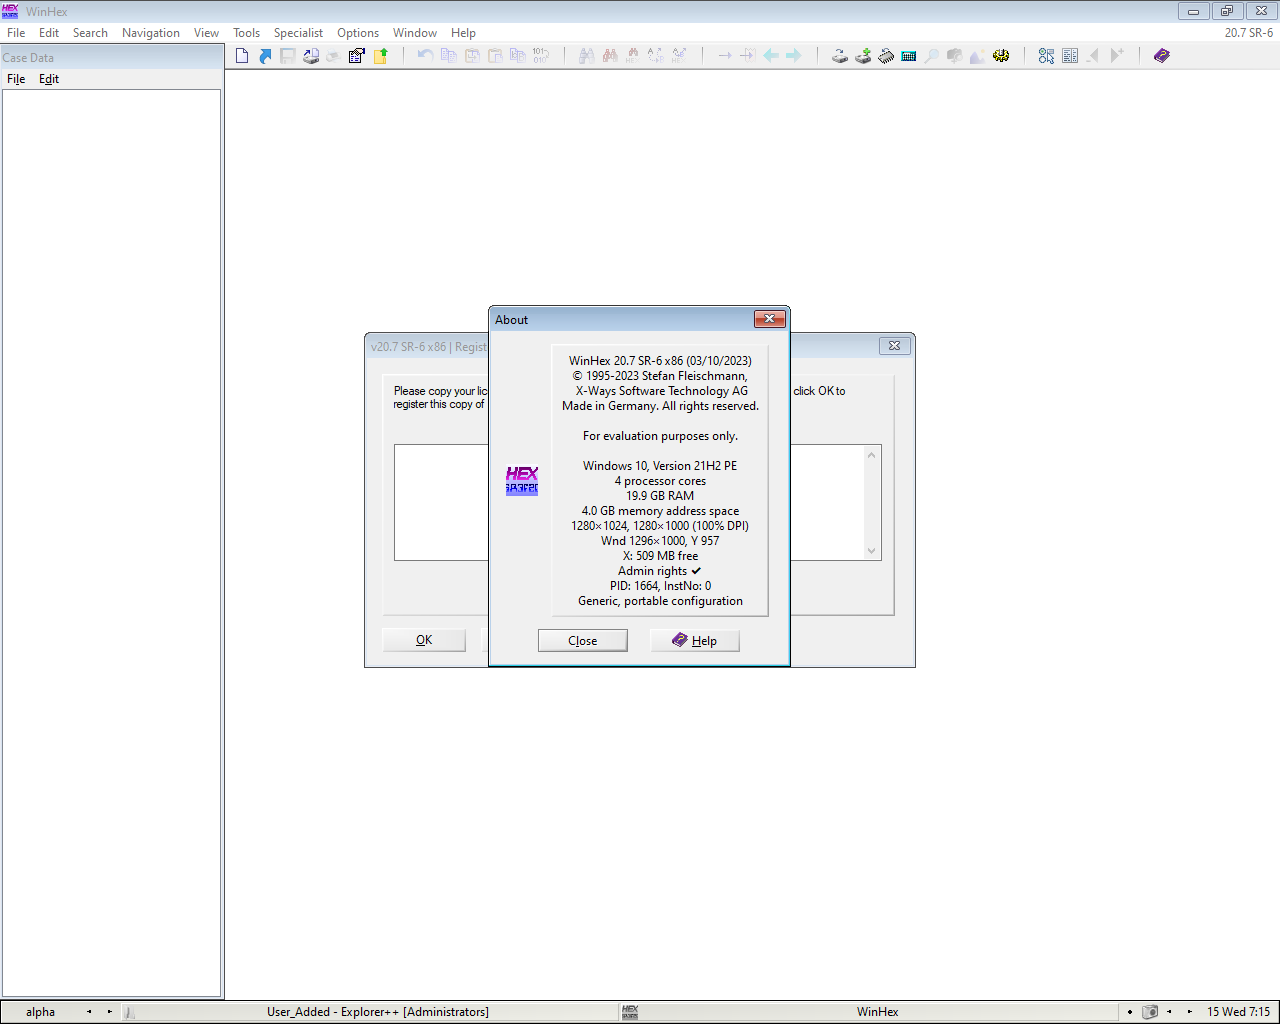Create a new file with the blank page icon
The height and width of the screenshot is (1024, 1280).
coord(242,56)
